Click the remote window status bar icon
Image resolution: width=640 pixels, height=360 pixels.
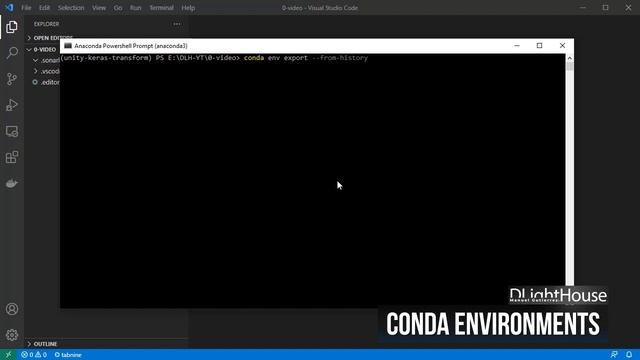8,355
